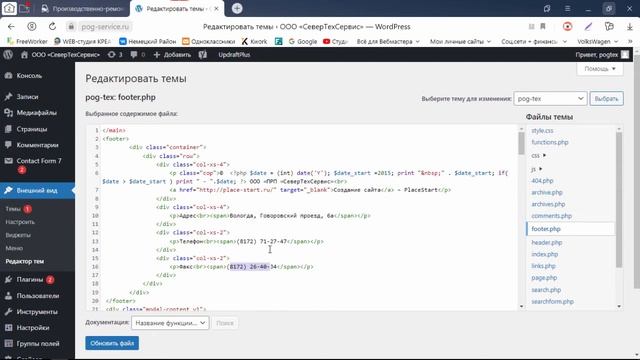This screenshot has width=640, height=360.
Task: Click the address bar pog-service.ru
Action: (105, 27)
